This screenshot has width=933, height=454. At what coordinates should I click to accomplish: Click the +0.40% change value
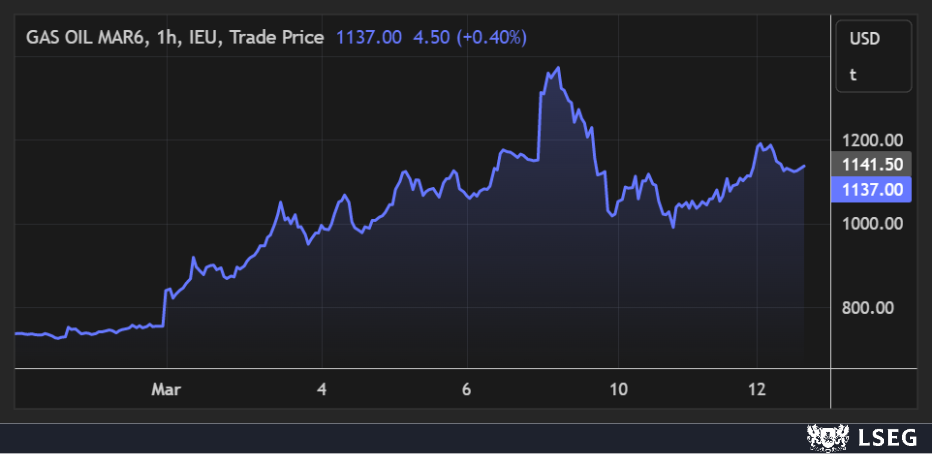tap(491, 37)
